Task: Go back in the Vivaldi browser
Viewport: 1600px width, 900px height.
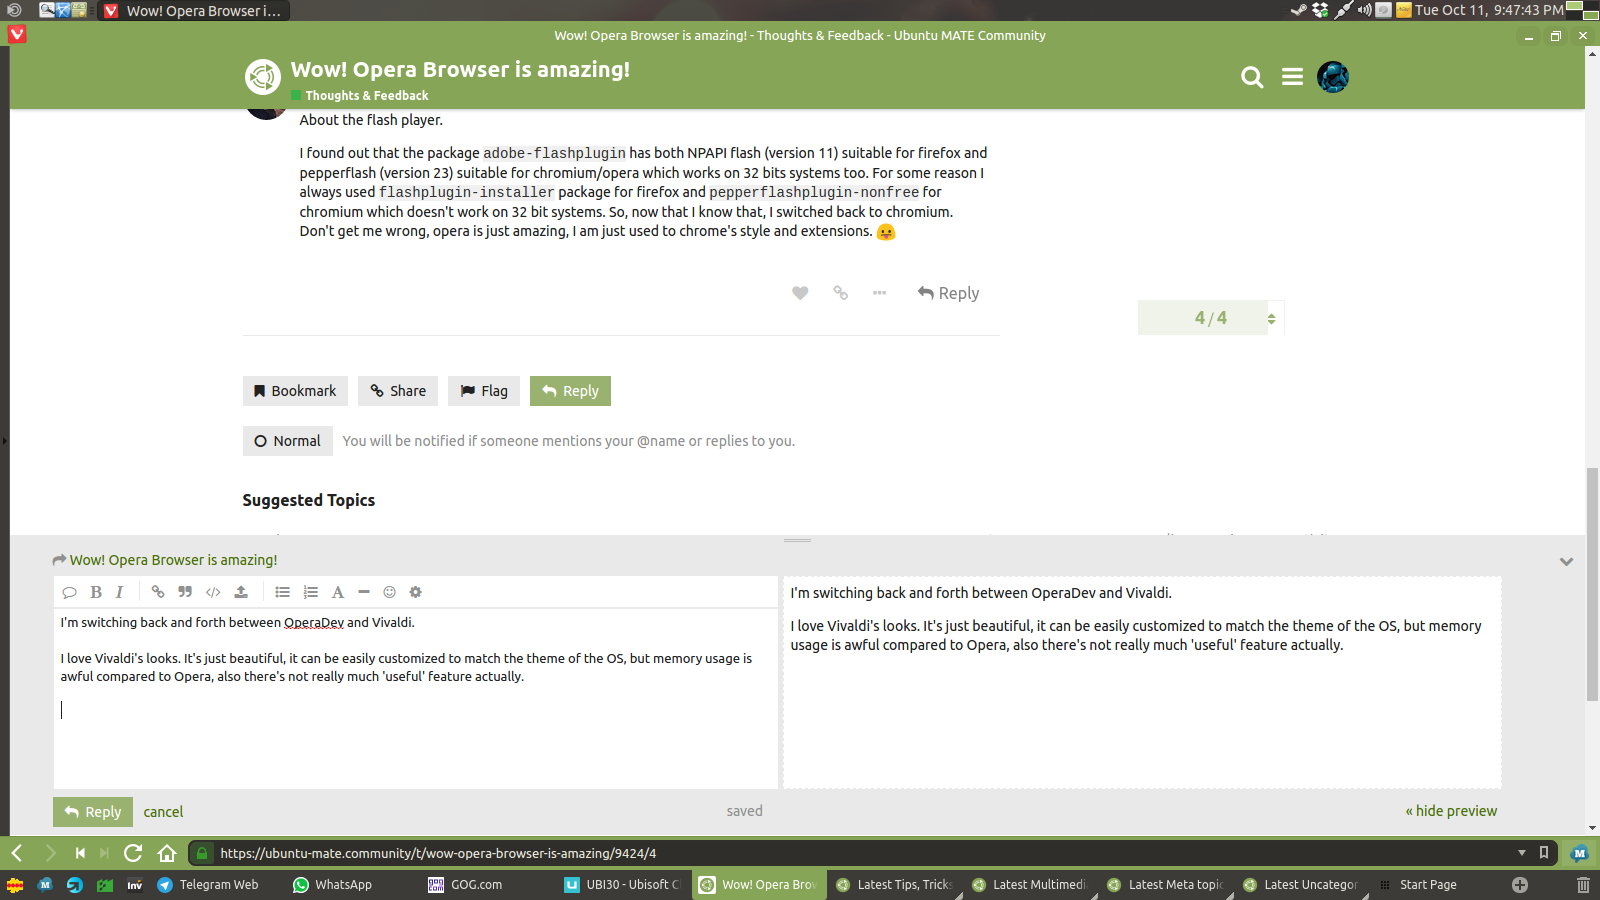Action: click(x=17, y=853)
